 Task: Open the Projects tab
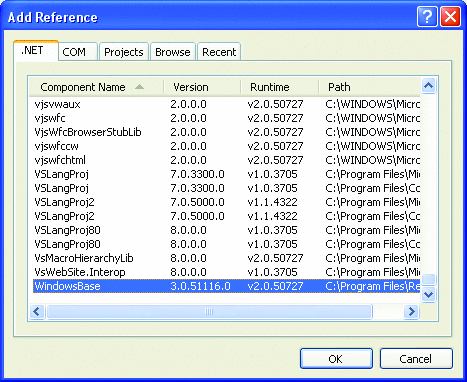click(x=124, y=52)
